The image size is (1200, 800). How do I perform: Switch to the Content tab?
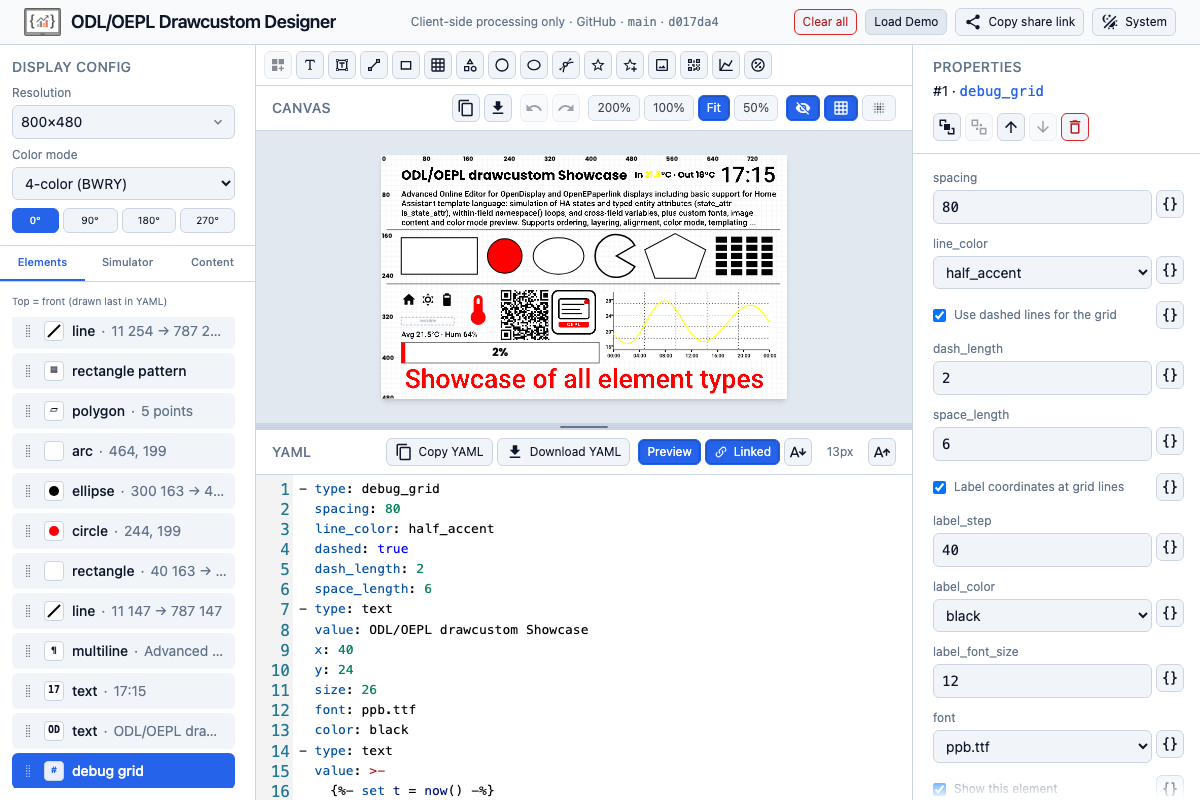tap(212, 262)
